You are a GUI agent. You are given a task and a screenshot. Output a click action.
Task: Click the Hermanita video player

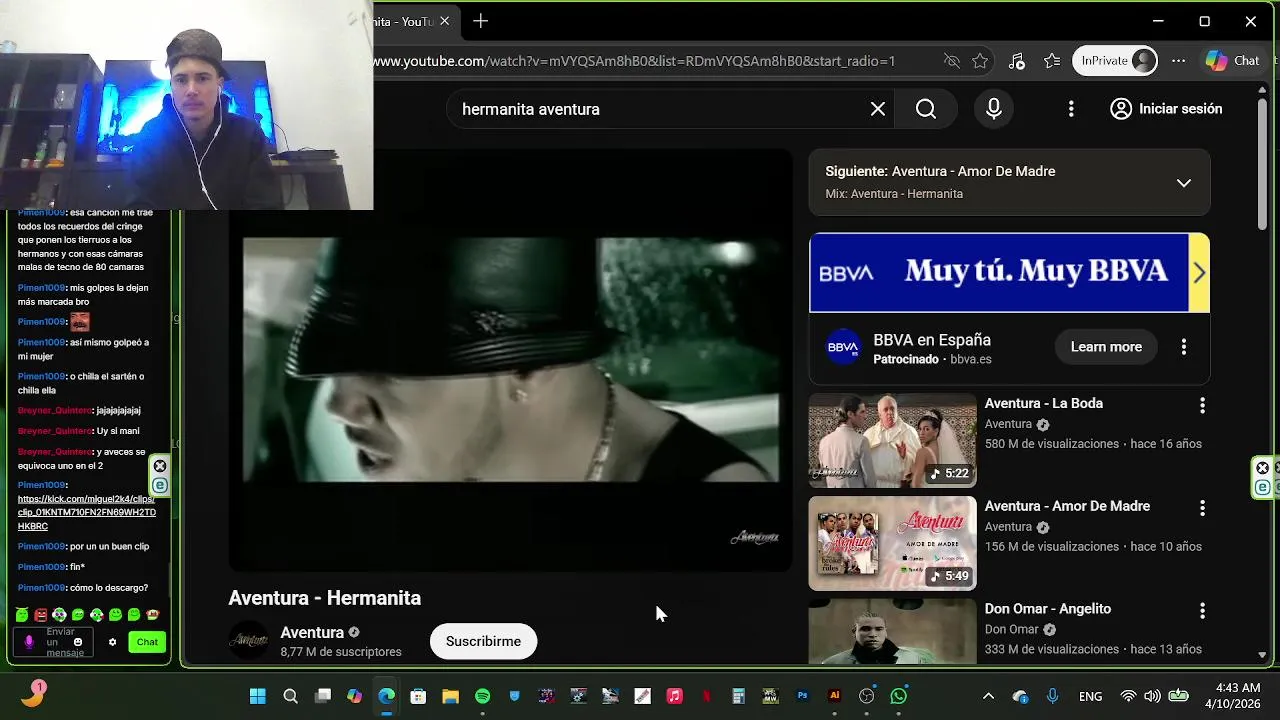click(x=510, y=360)
